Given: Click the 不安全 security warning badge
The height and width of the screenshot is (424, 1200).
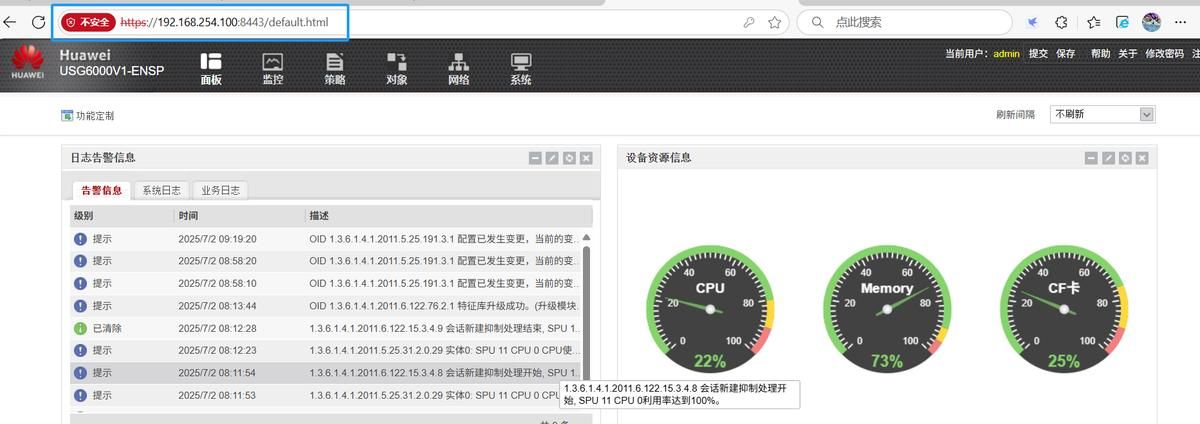Looking at the screenshot, I should point(87,21).
